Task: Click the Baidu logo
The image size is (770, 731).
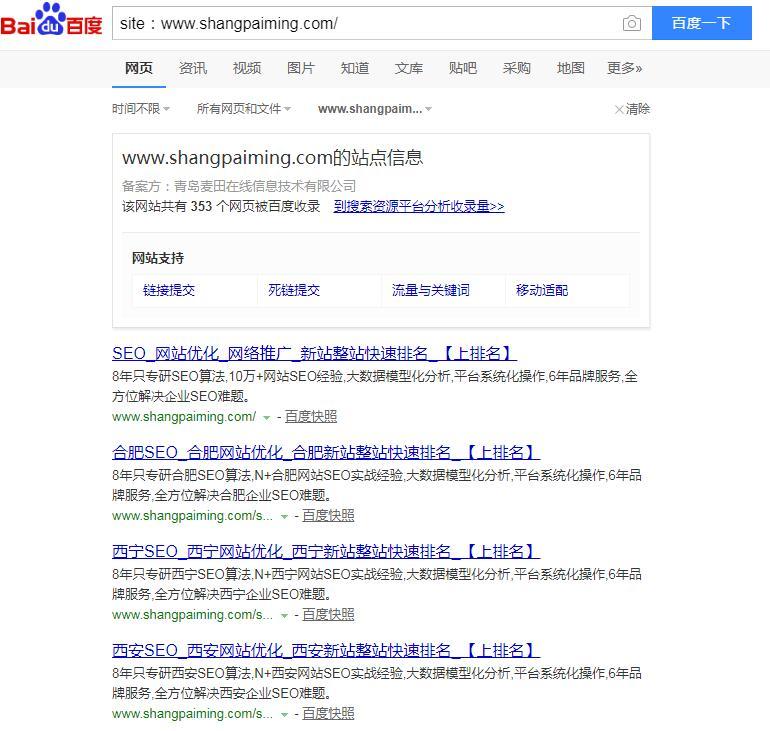Action: point(51,20)
